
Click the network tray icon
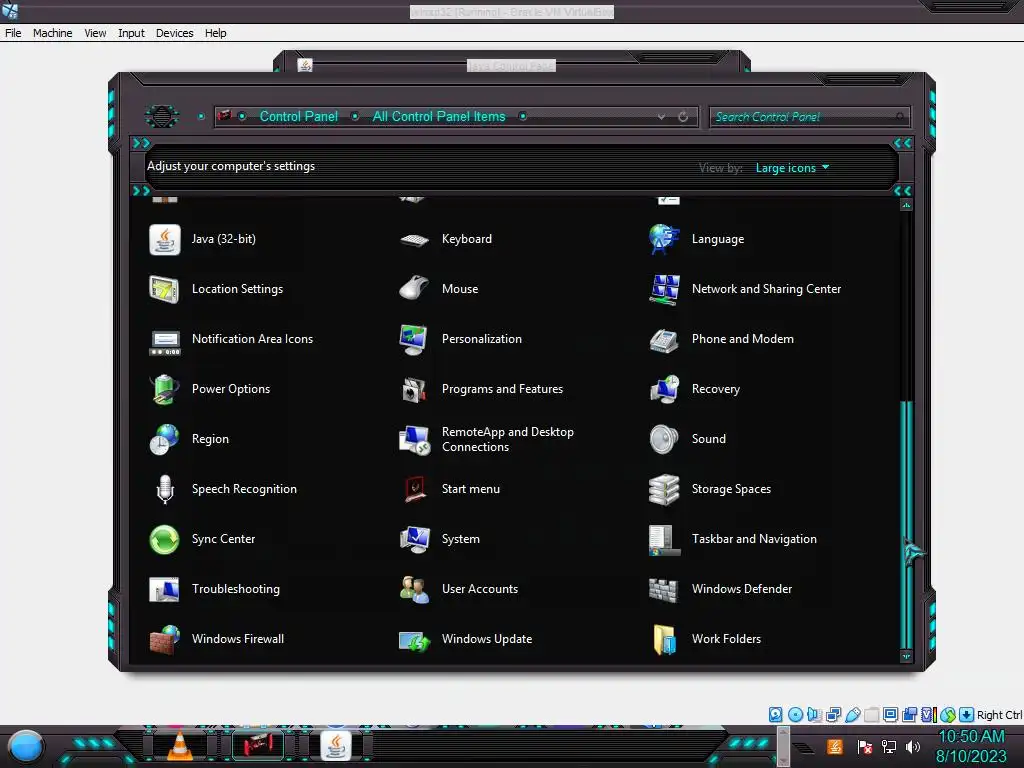[x=888, y=746]
